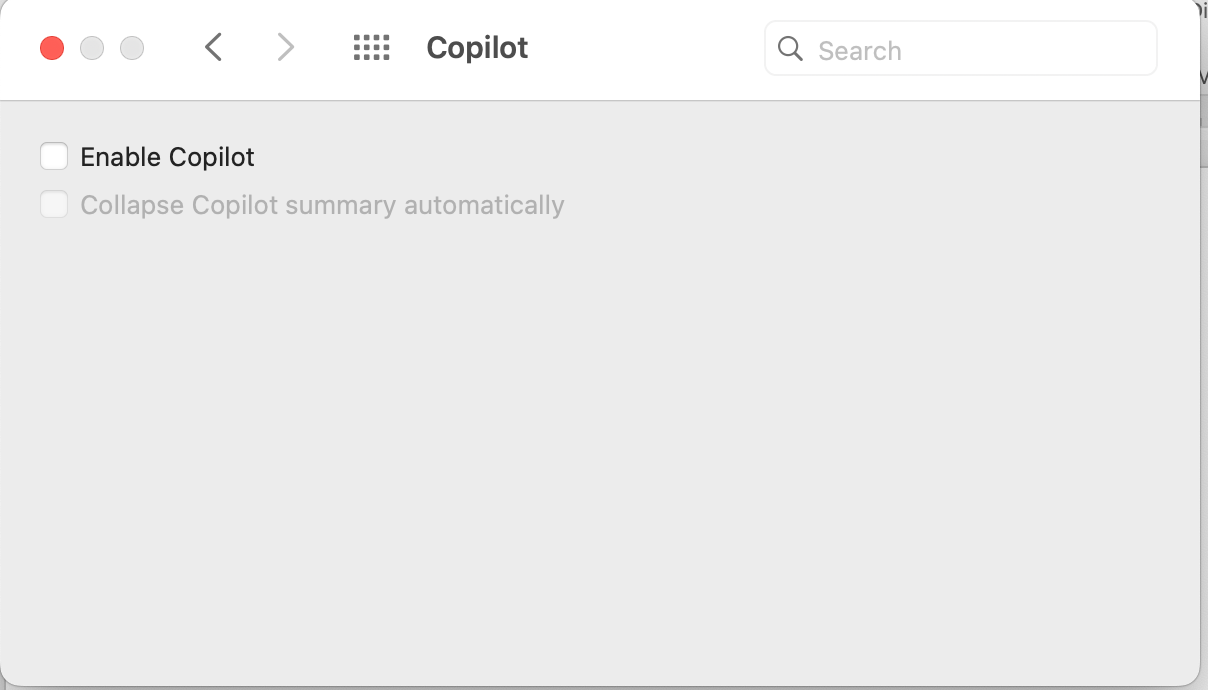Screen dimensions: 1208x690
Task: Click the gray minimize window button
Action: click(x=92, y=48)
